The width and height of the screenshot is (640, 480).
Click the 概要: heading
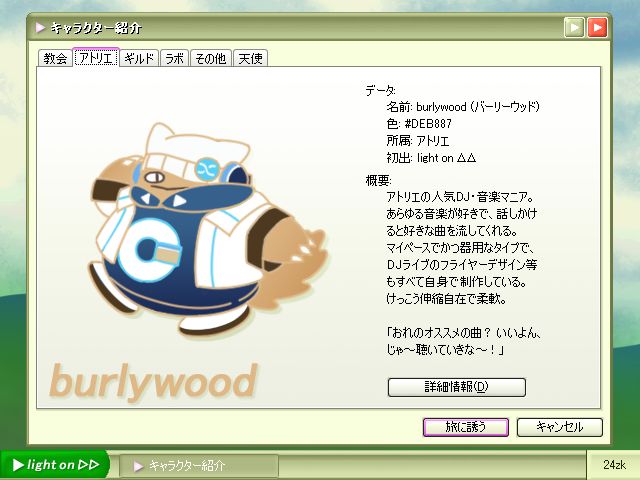(379, 180)
